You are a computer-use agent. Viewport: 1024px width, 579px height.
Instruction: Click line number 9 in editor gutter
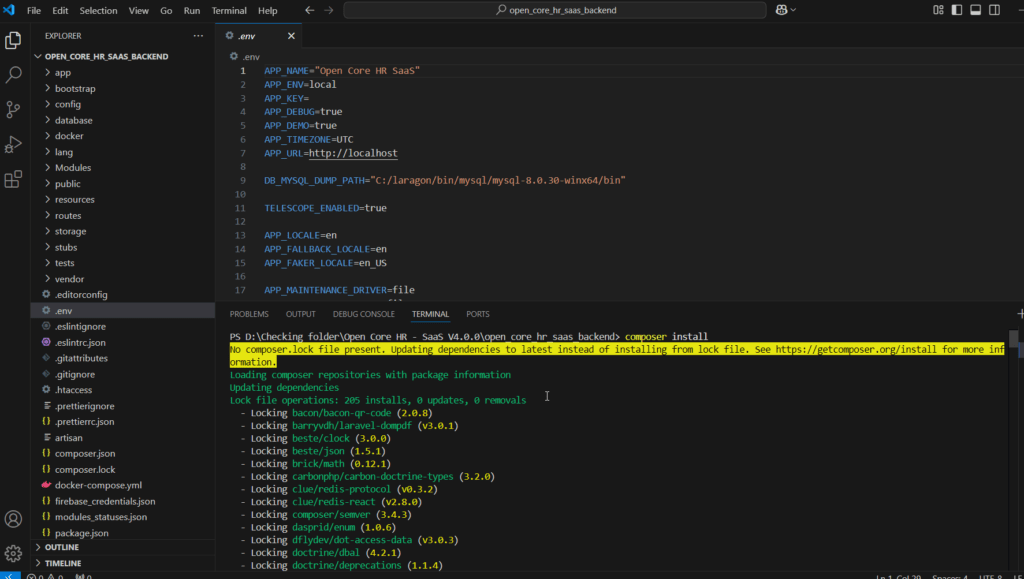click(243, 180)
